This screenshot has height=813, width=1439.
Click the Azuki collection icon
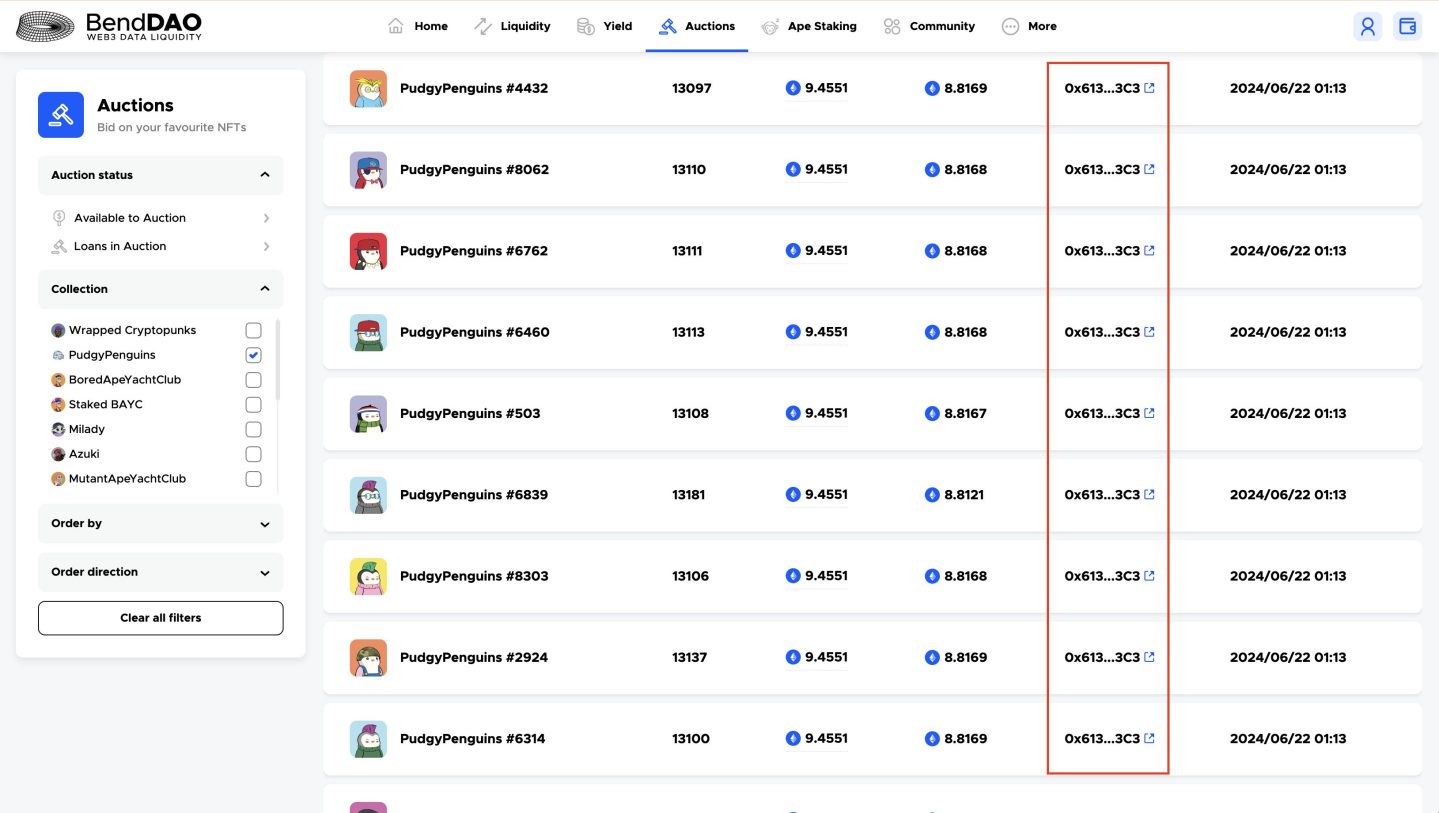click(58, 454)
